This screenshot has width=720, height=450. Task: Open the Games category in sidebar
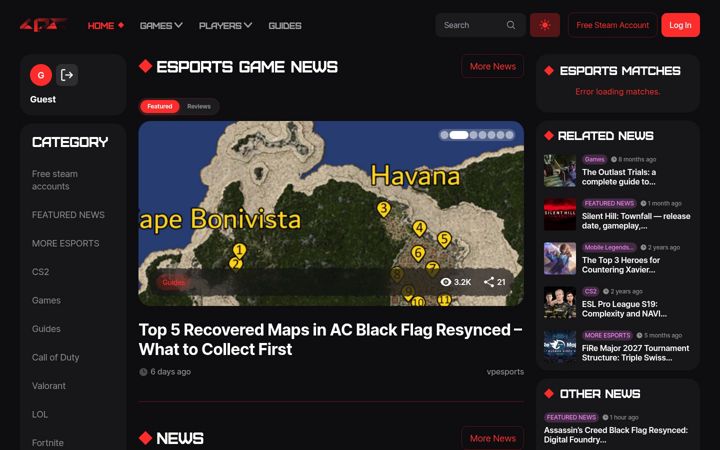point(46,300)
